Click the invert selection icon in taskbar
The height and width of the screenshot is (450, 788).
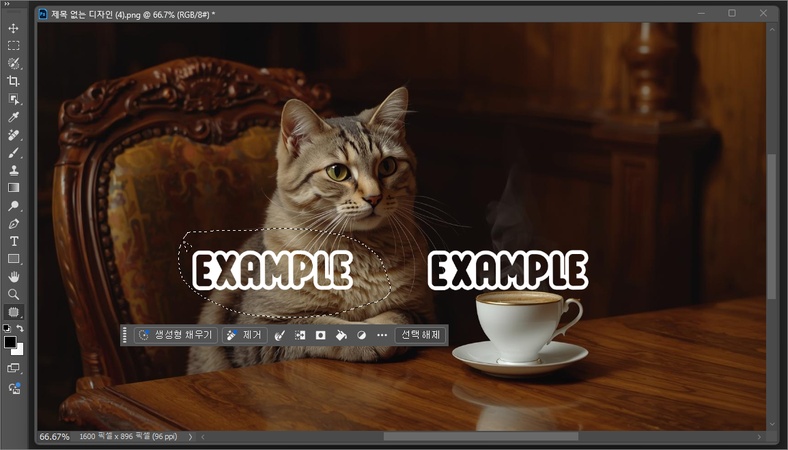click(300, 336)
